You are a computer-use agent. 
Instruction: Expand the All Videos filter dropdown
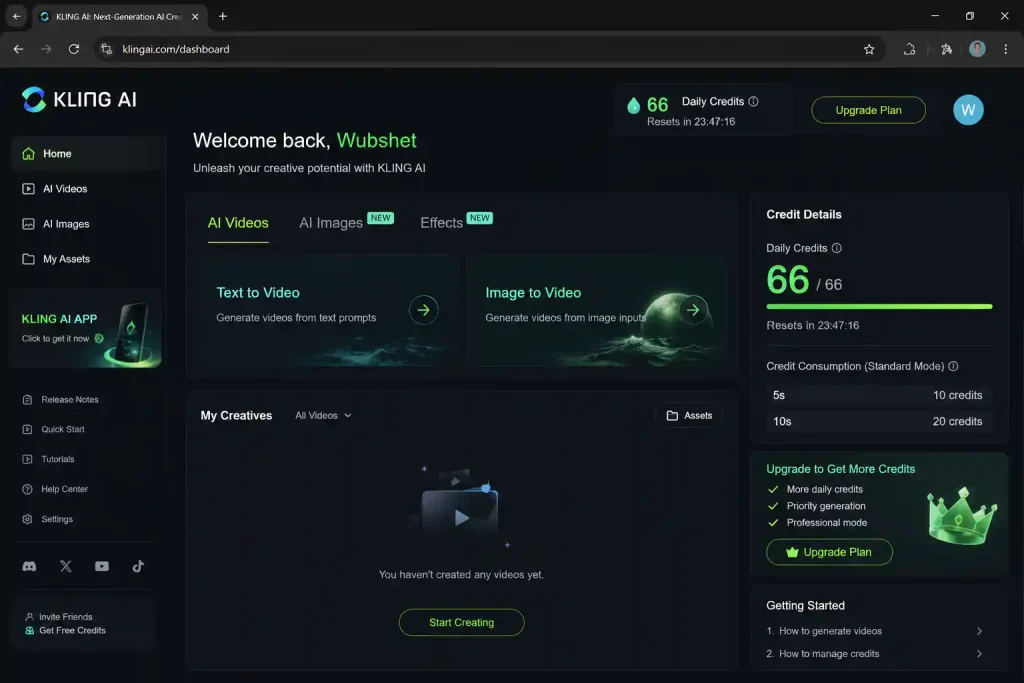point(323,415)
